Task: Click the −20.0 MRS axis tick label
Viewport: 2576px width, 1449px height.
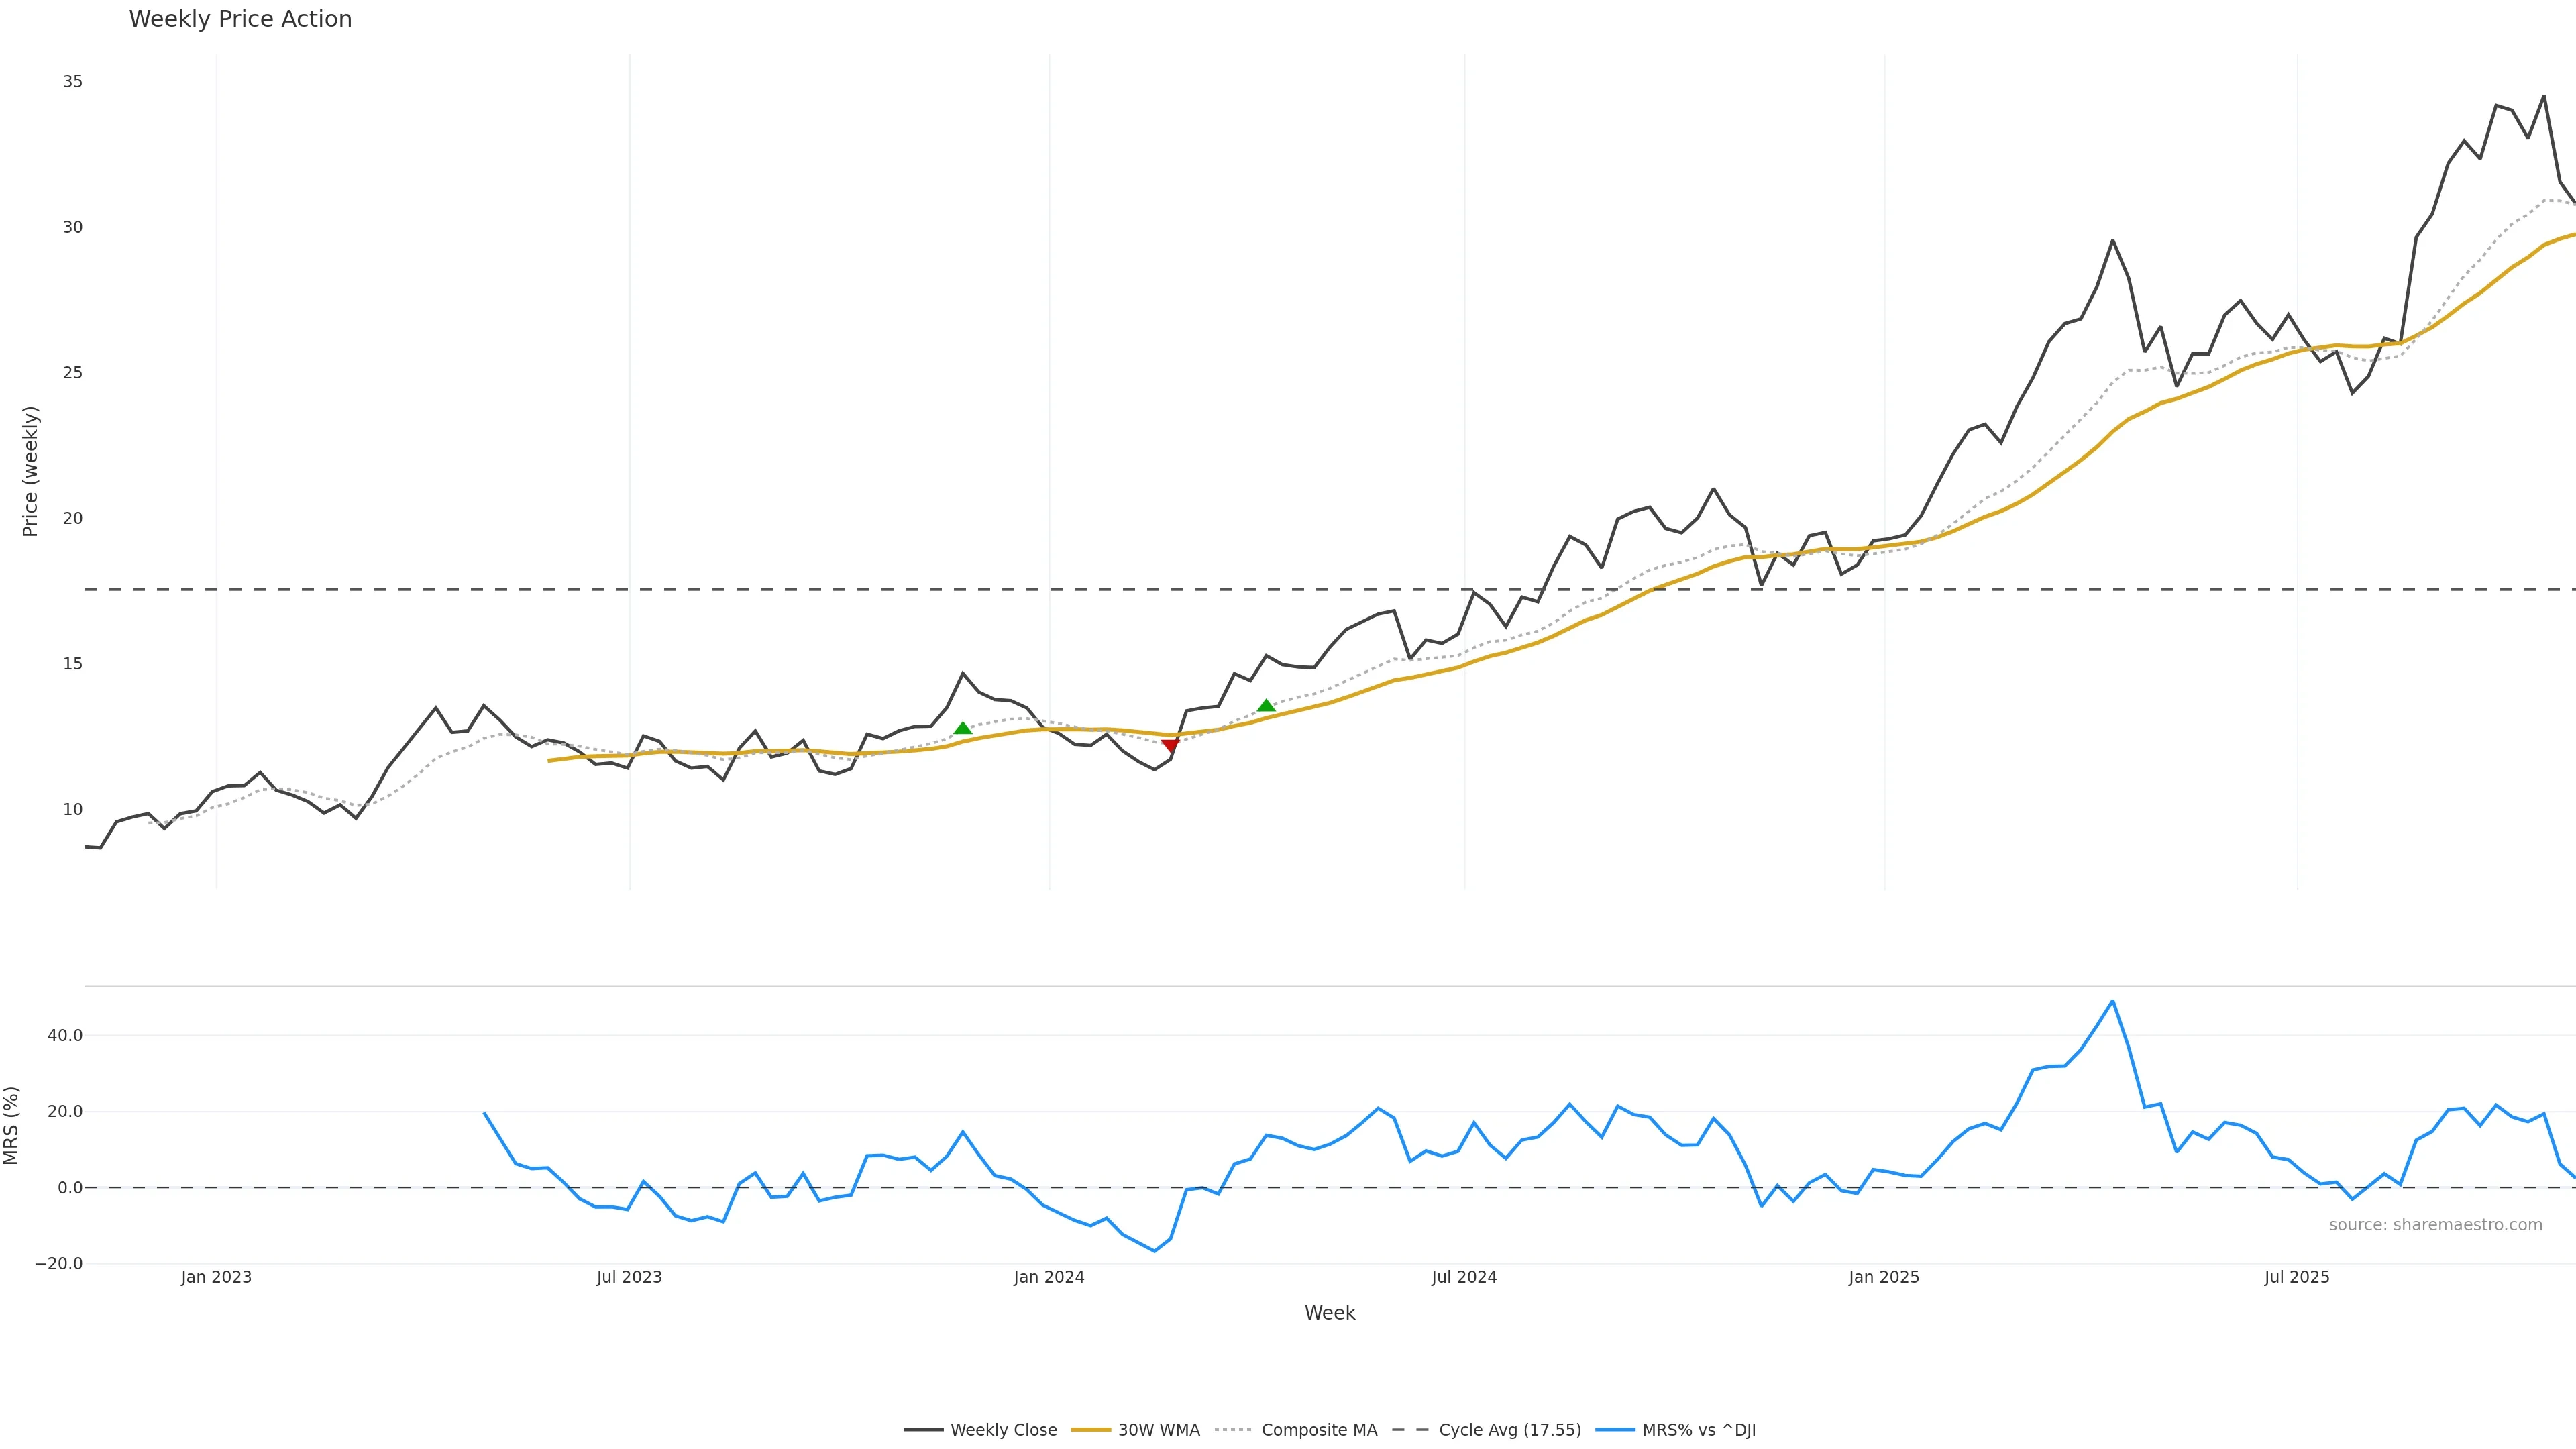Action: (59, 1264)
